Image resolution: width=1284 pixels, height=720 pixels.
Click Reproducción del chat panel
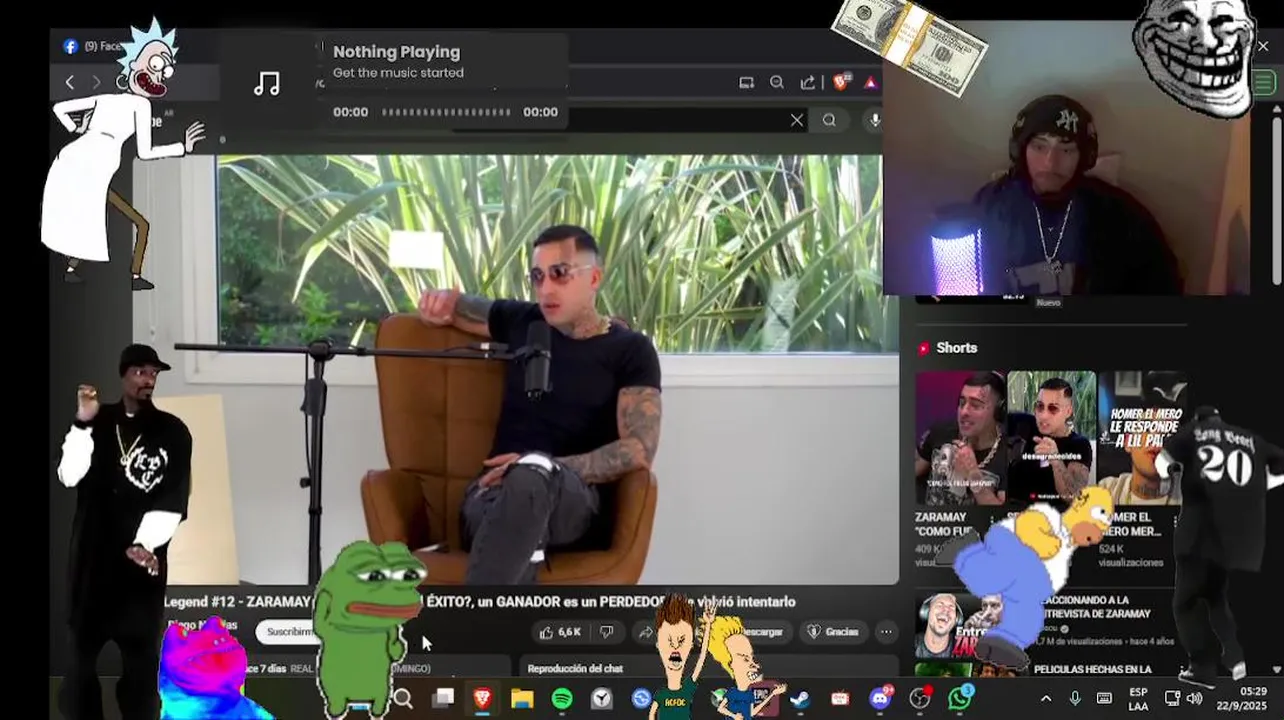pos(575,668)
